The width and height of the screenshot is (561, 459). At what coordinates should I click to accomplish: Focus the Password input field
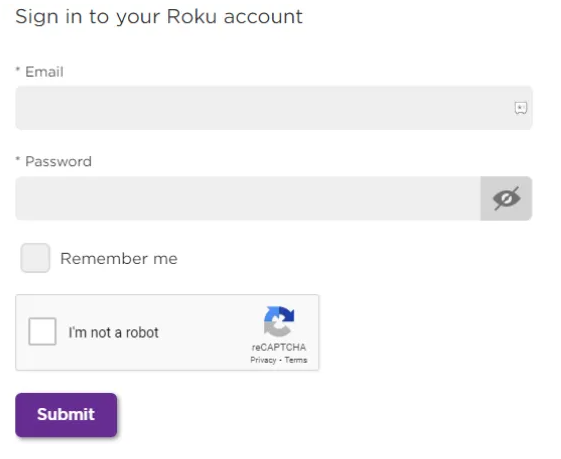point(248,198)
